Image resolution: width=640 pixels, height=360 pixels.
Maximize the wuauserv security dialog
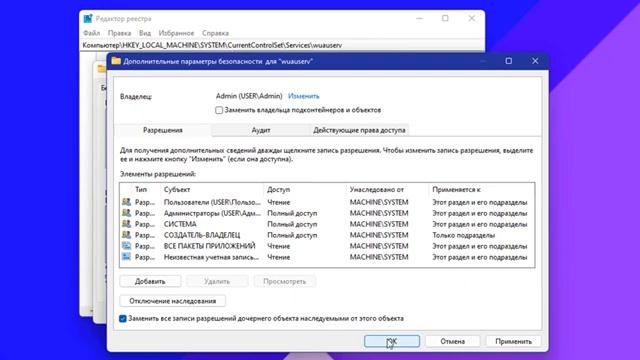[509, 61]
